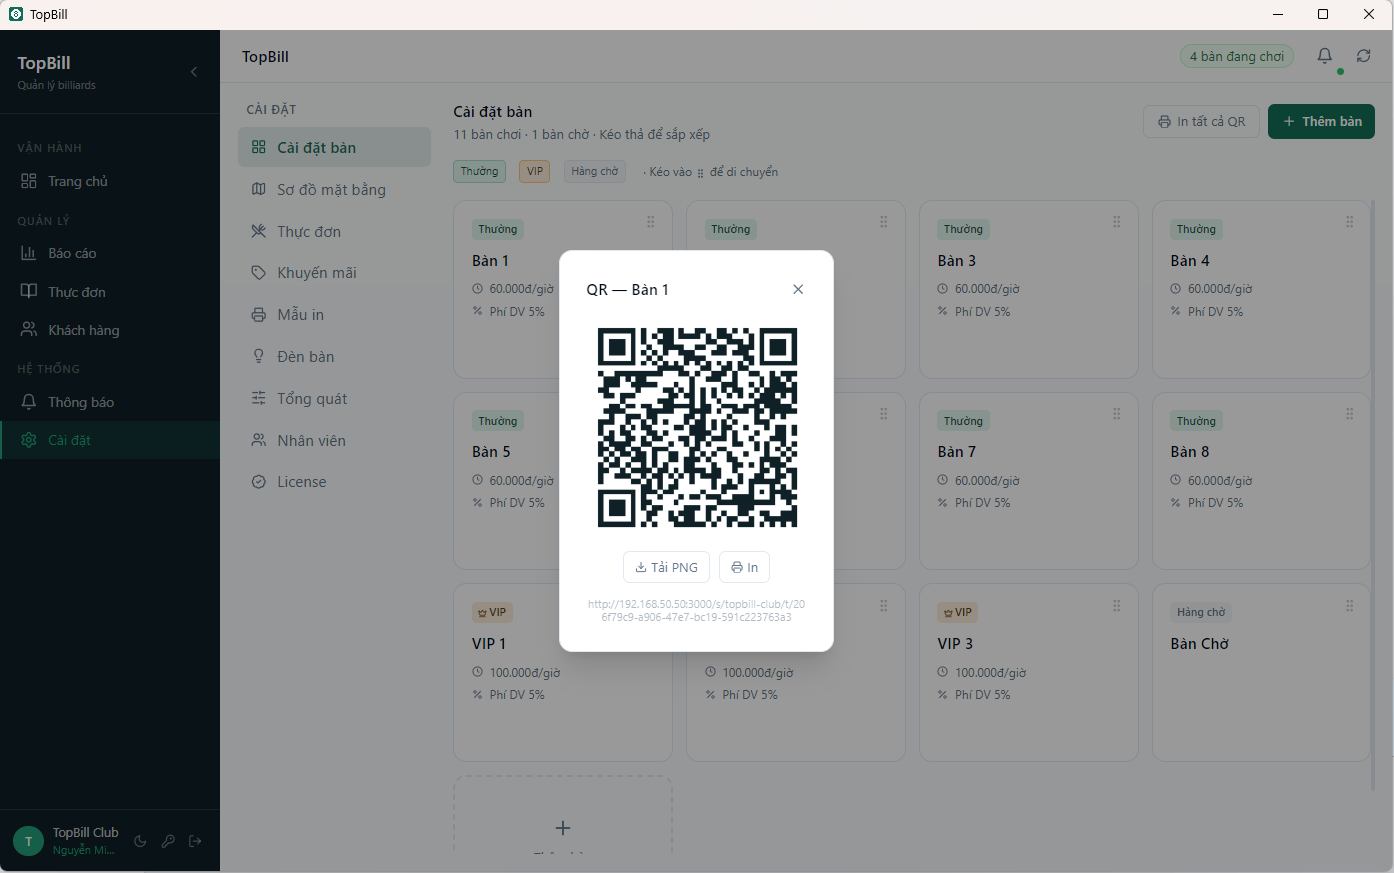Screen dimensions: 1394x873
Task: Click the VIP 1 table name
Action: (489, 644)
